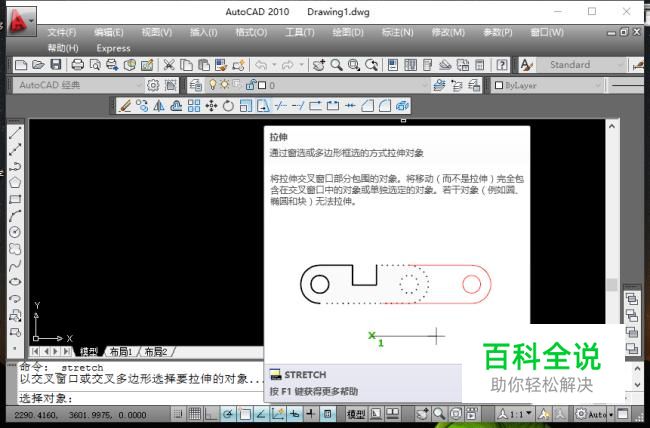Open the Auto workspace switching dropdown arrow

(x=611, y=414)
